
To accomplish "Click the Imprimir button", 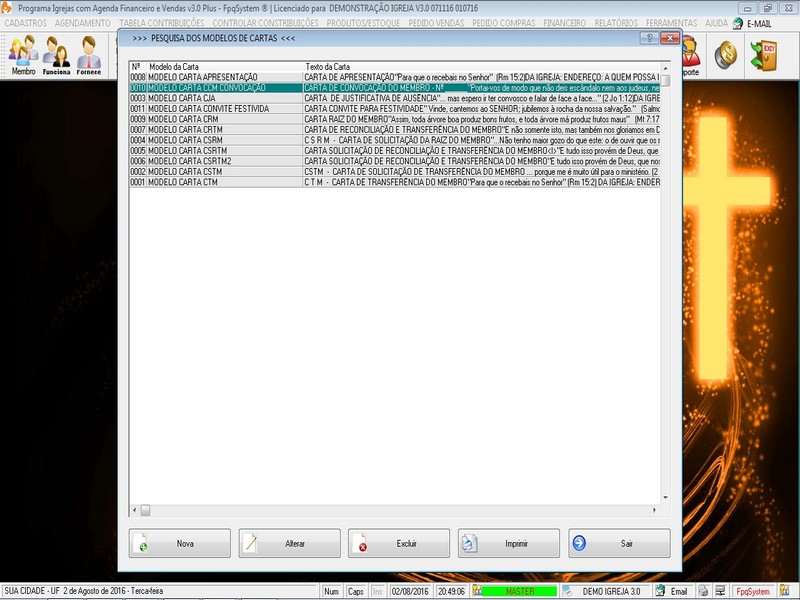I will click(x=509, y=543).
